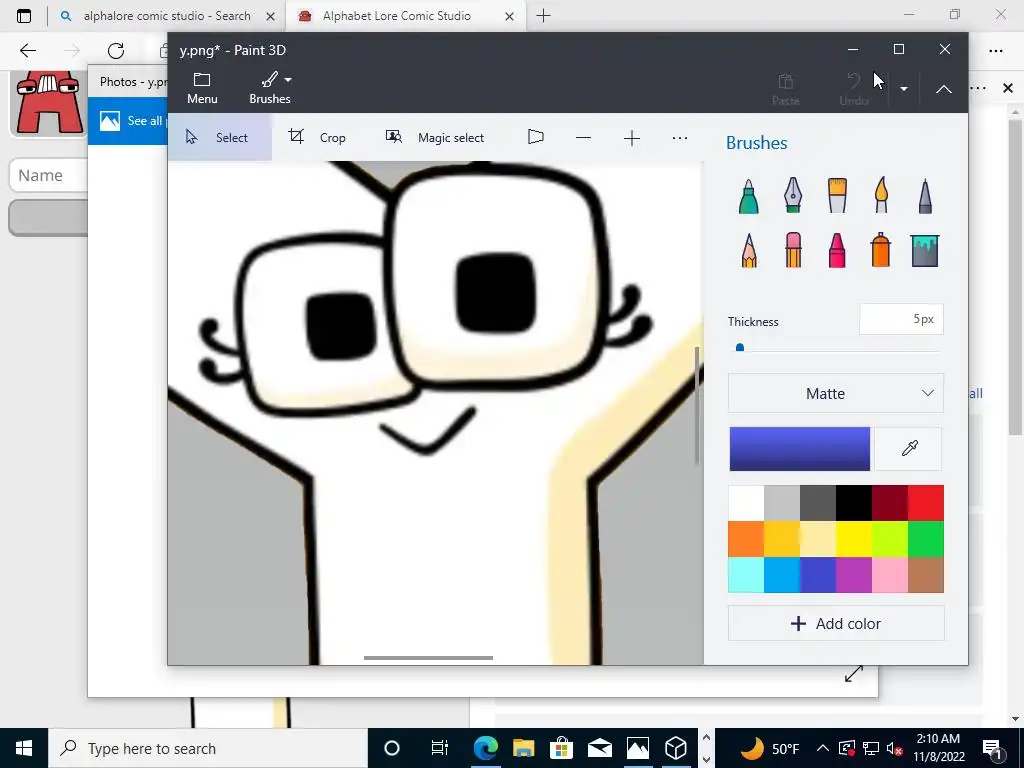Open Task View on the taskbar
This screenshot has height=768, width=1024.
coord(440,748)
